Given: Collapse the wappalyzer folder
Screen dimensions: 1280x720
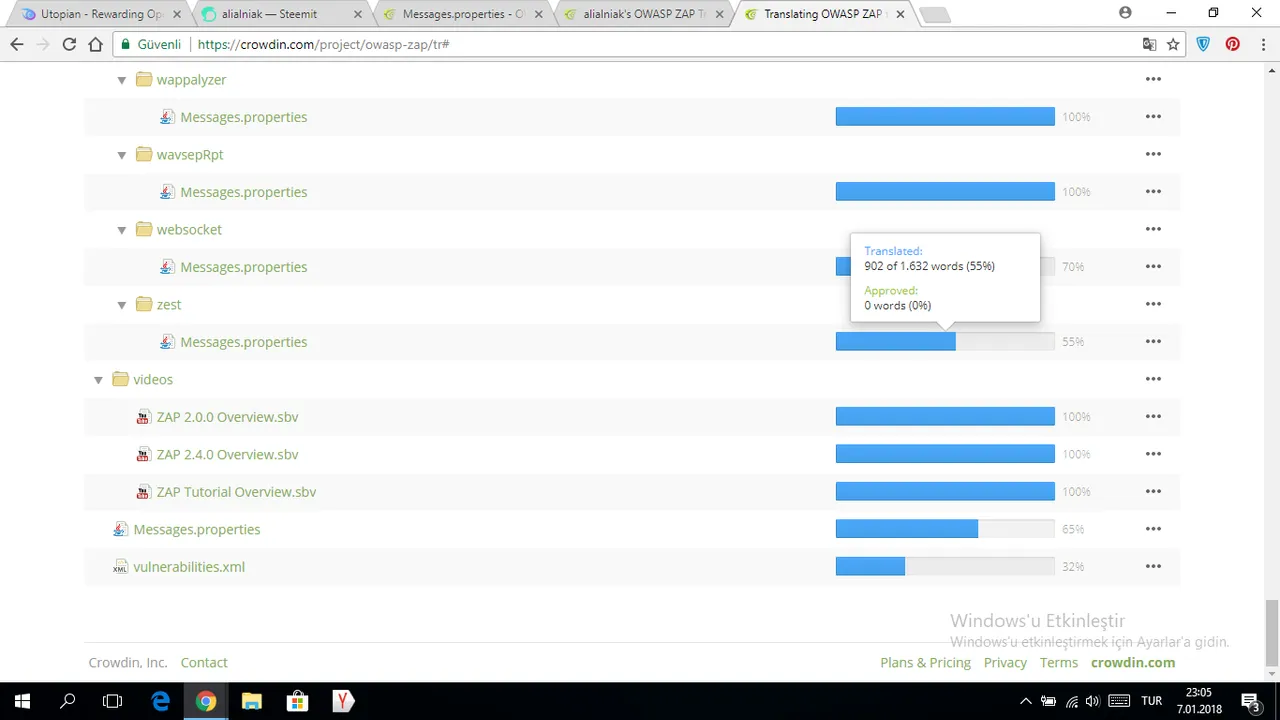Looking at the screenshot, I should (122, 80).
